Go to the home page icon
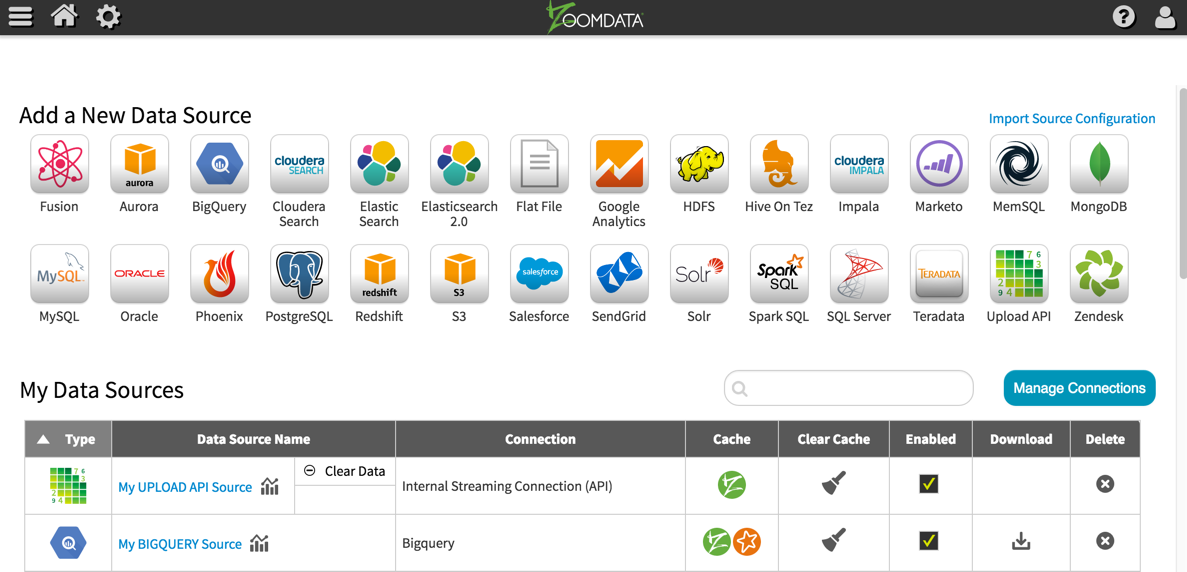The width and height of the screenshot is (1187, 572). [x=64, y=16]
